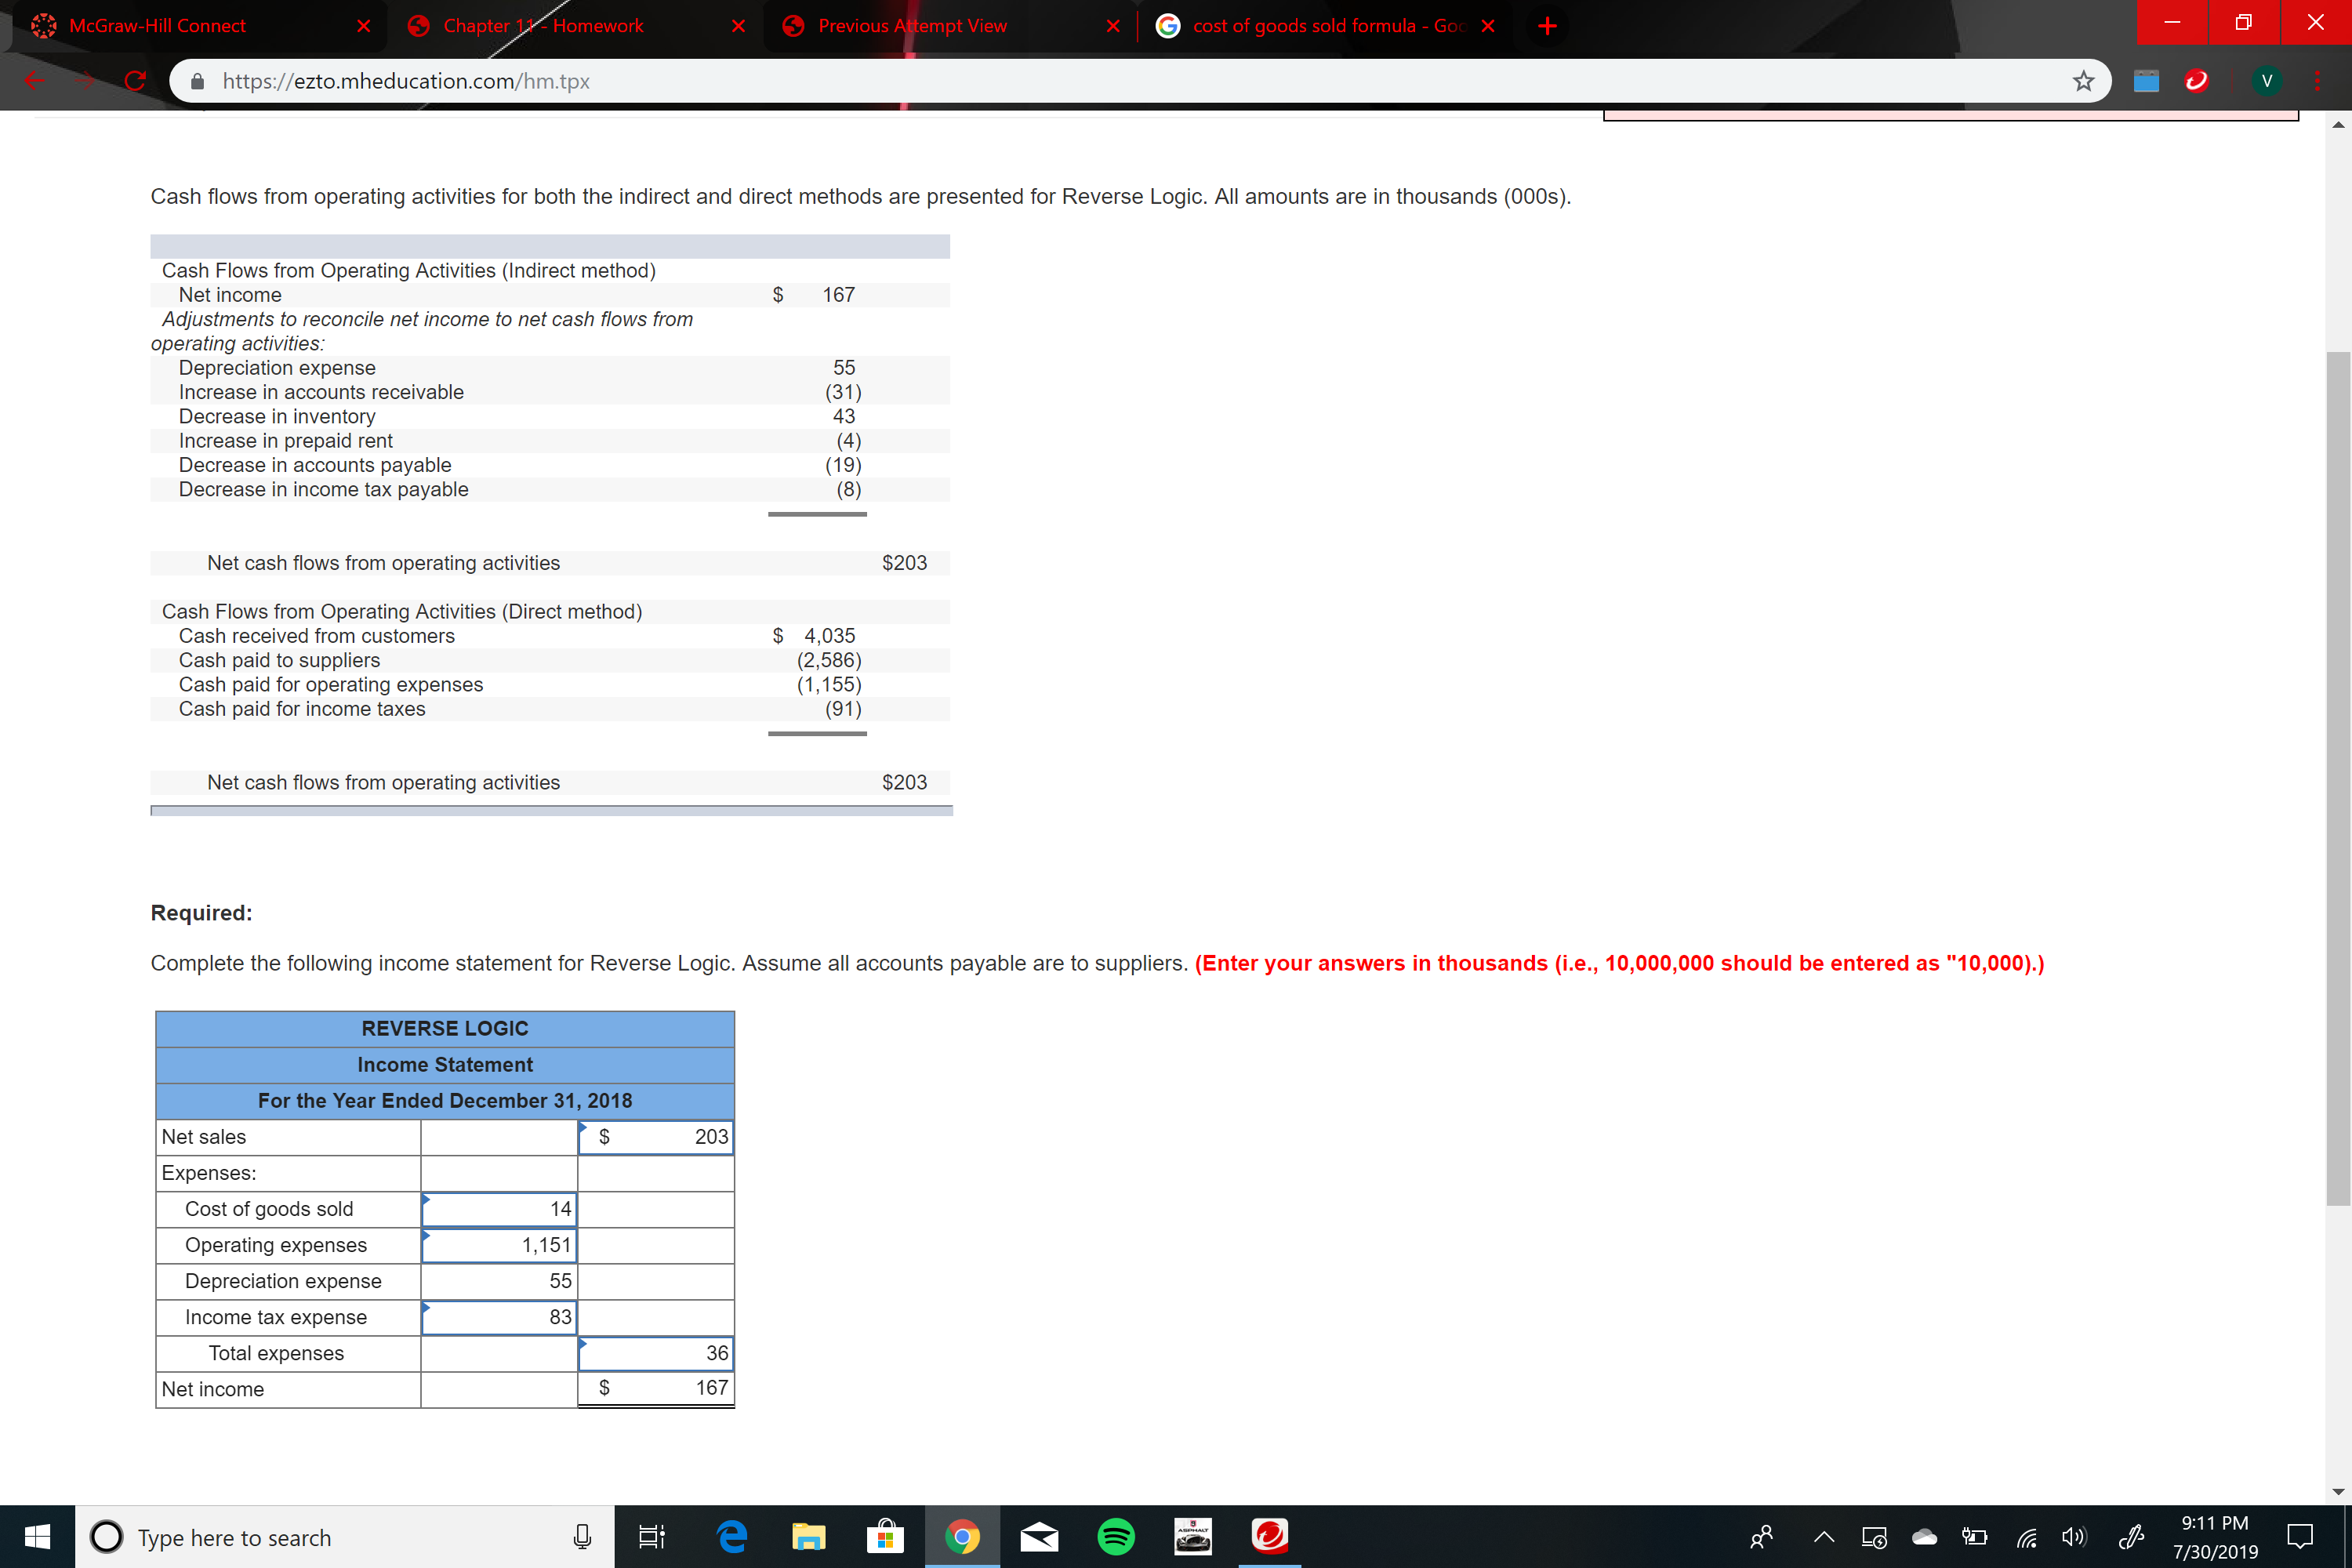The width and height of the screenshot is (2352, 1568).
Task: Open a new browser tab
Action: point(1547,26)
